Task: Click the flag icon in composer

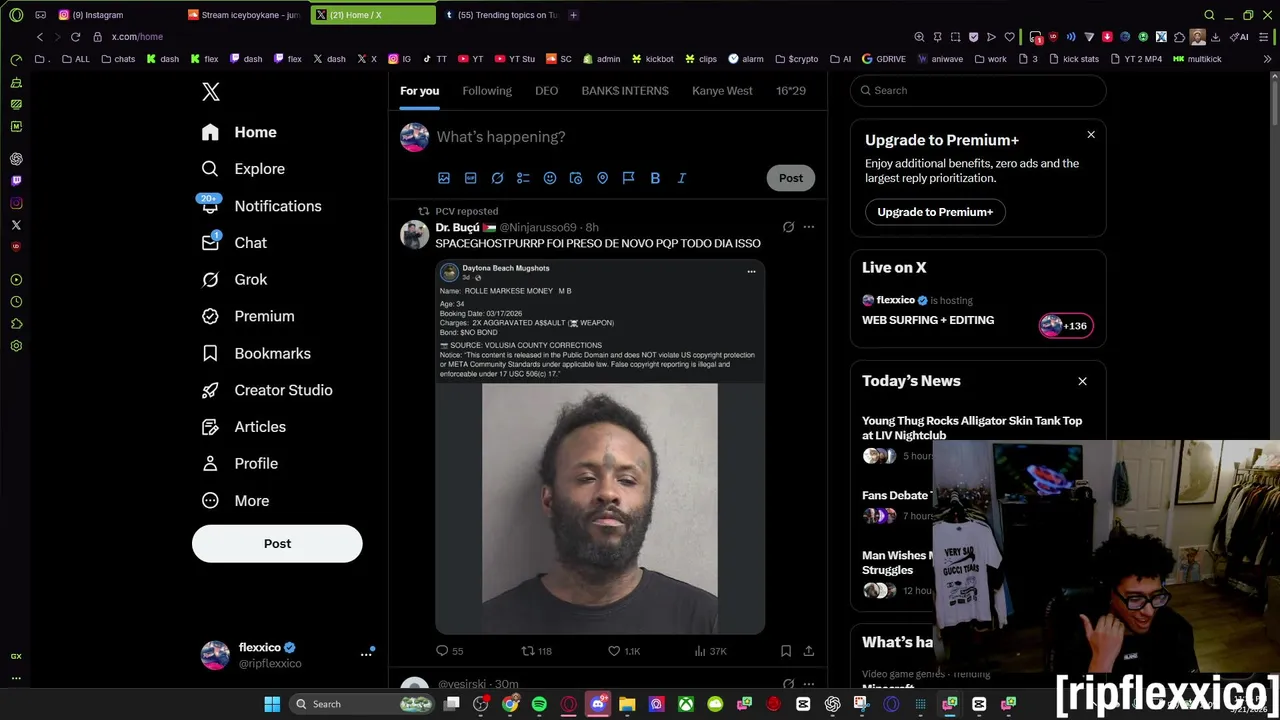Action: (x=629, y=178)
